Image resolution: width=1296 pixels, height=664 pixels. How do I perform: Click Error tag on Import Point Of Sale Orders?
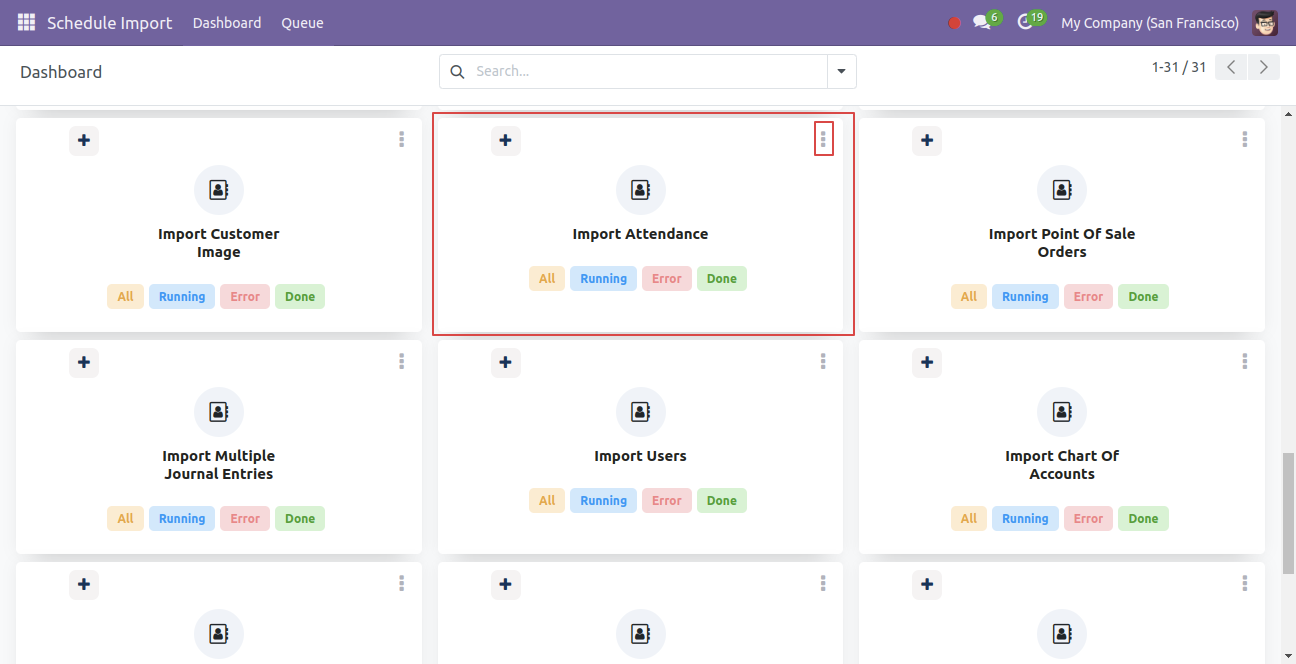click(x=1088, y=297)
